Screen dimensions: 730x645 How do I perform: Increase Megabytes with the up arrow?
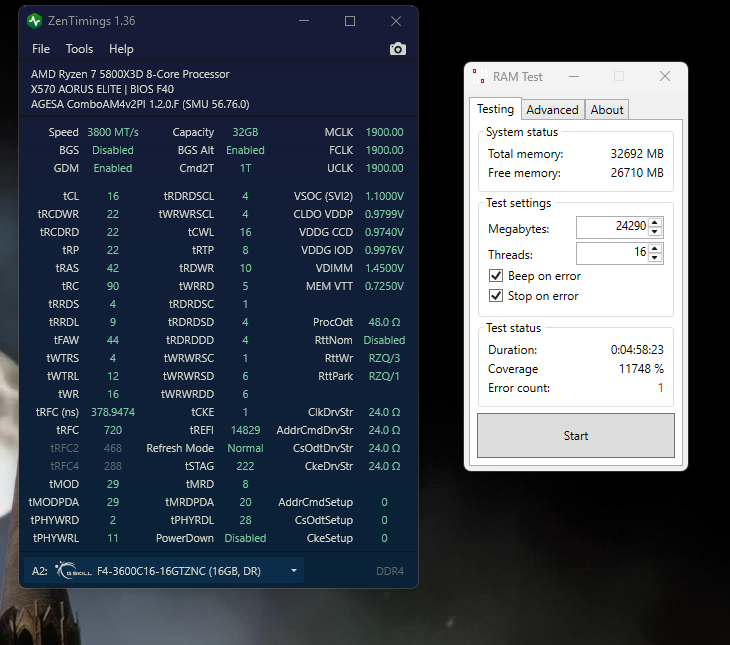pos(655,223)
